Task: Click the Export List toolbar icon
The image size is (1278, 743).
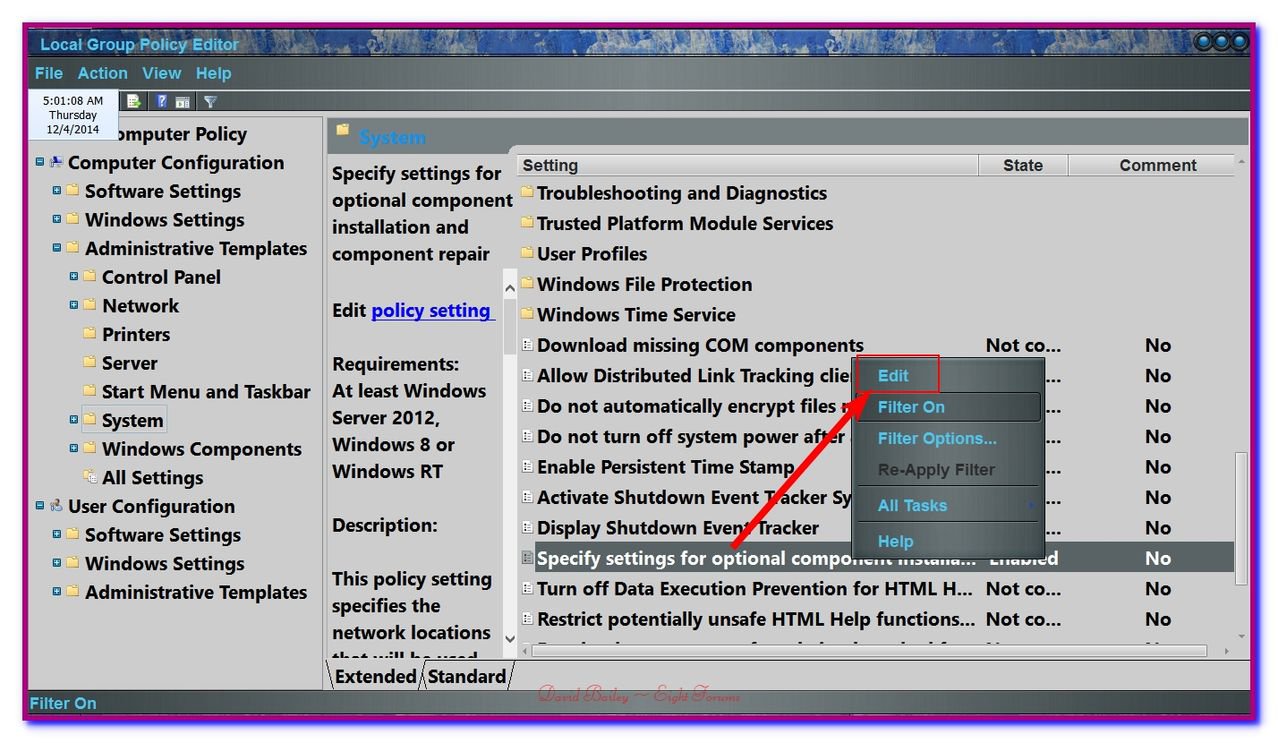Action: pyautogui.click(x=134, y=101)
